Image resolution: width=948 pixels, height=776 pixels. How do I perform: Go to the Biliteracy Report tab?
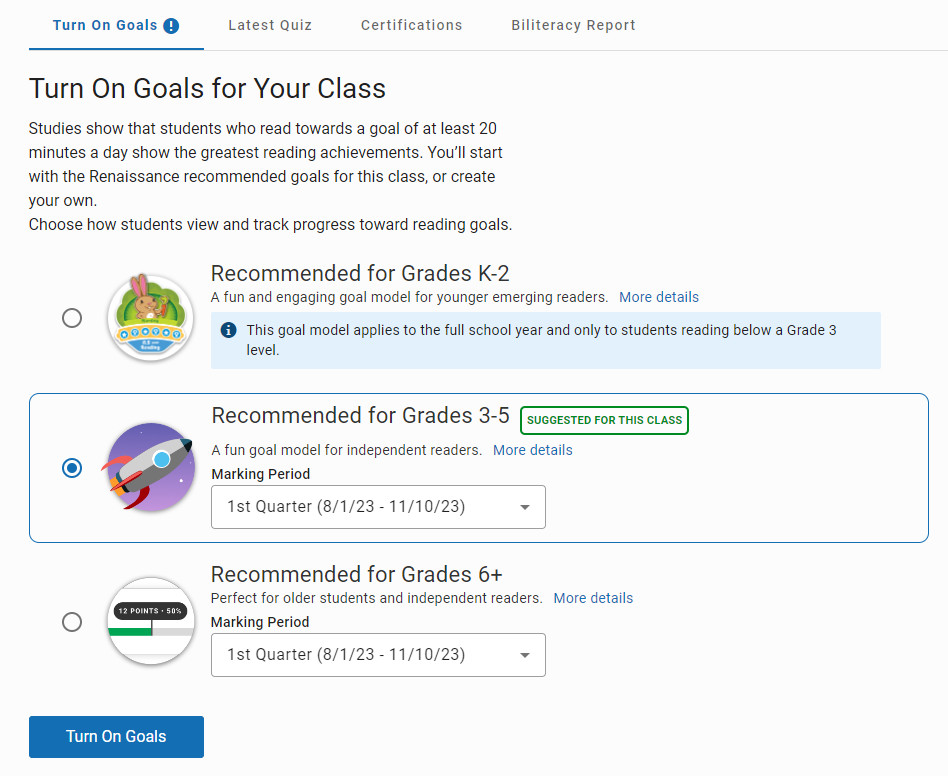(x=574, y=25)
